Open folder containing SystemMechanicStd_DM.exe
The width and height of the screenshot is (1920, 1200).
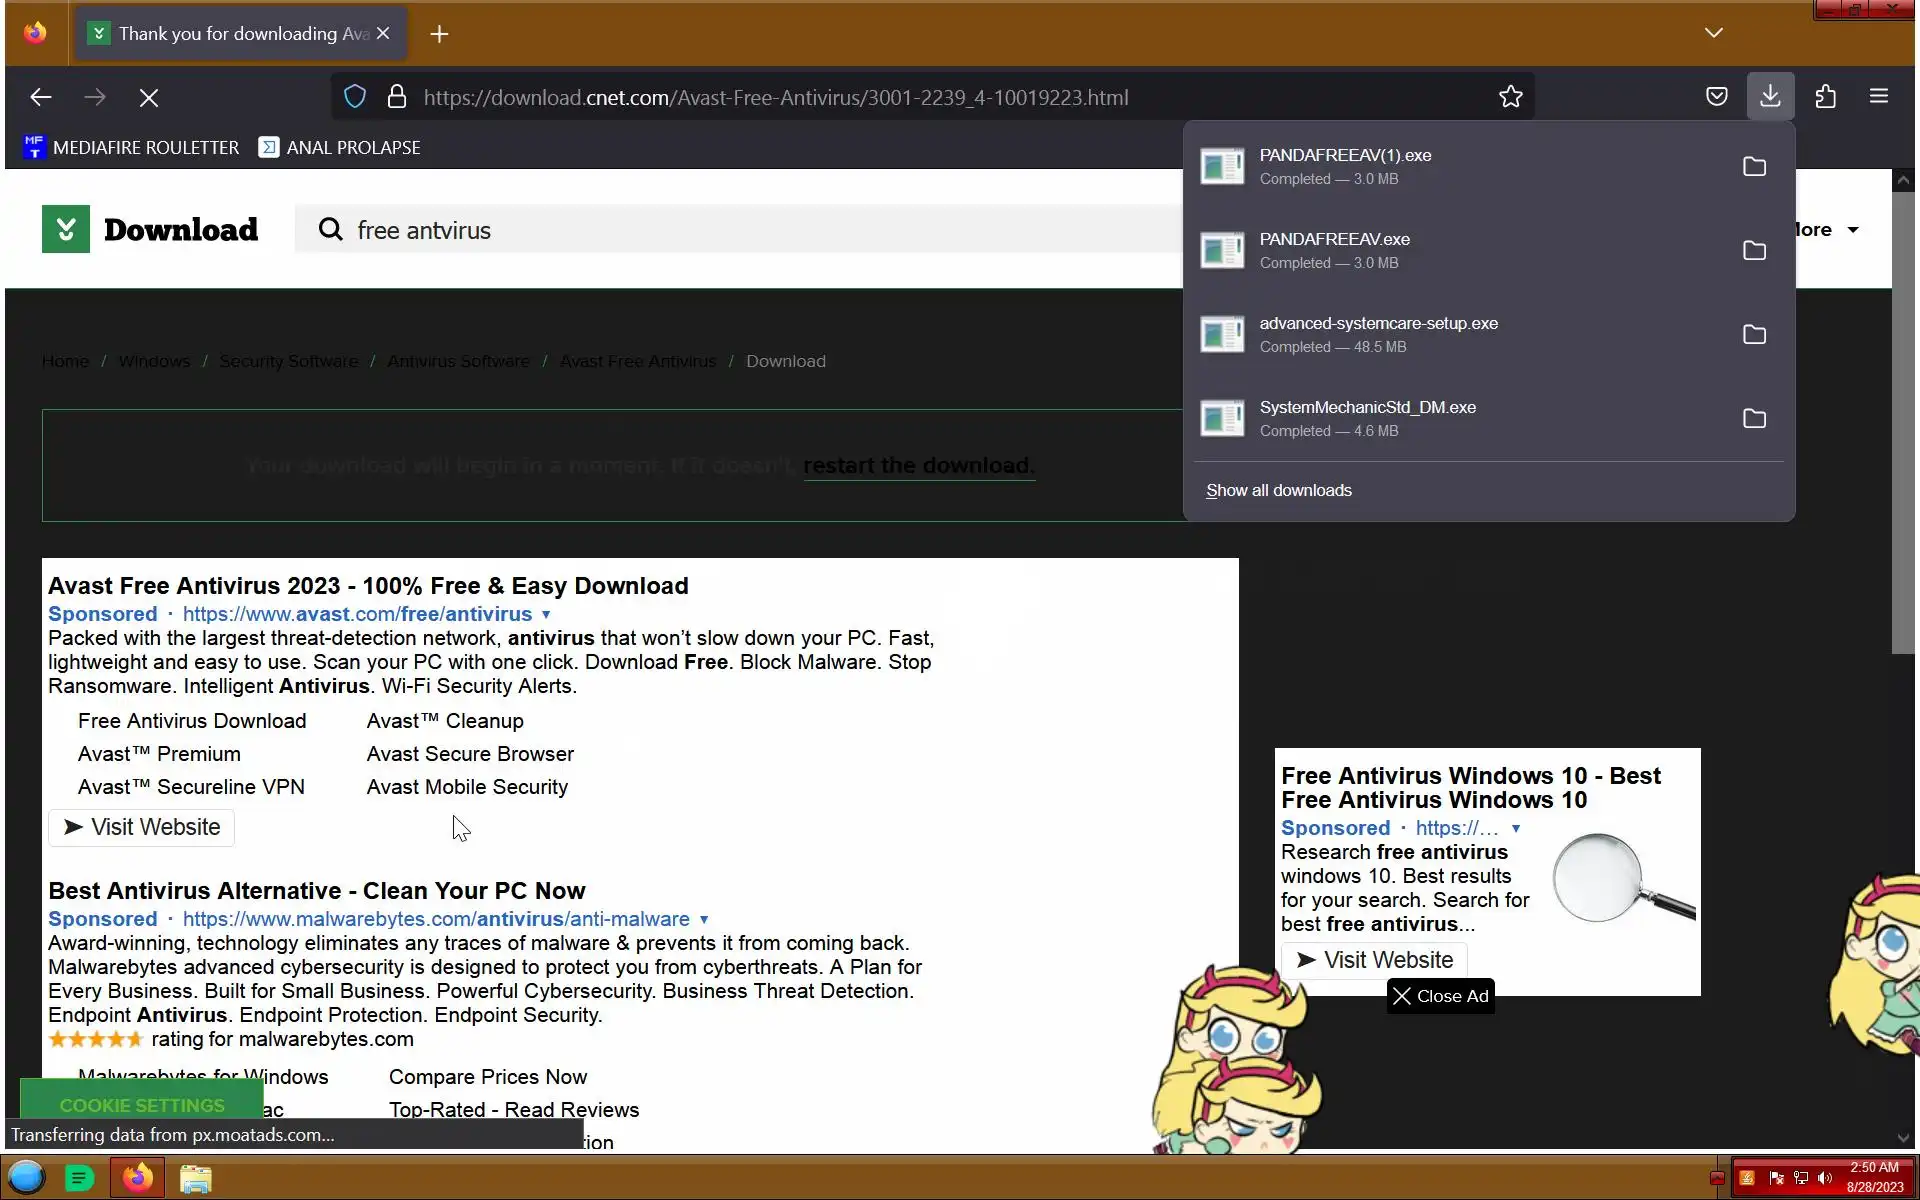(1754, 419)
